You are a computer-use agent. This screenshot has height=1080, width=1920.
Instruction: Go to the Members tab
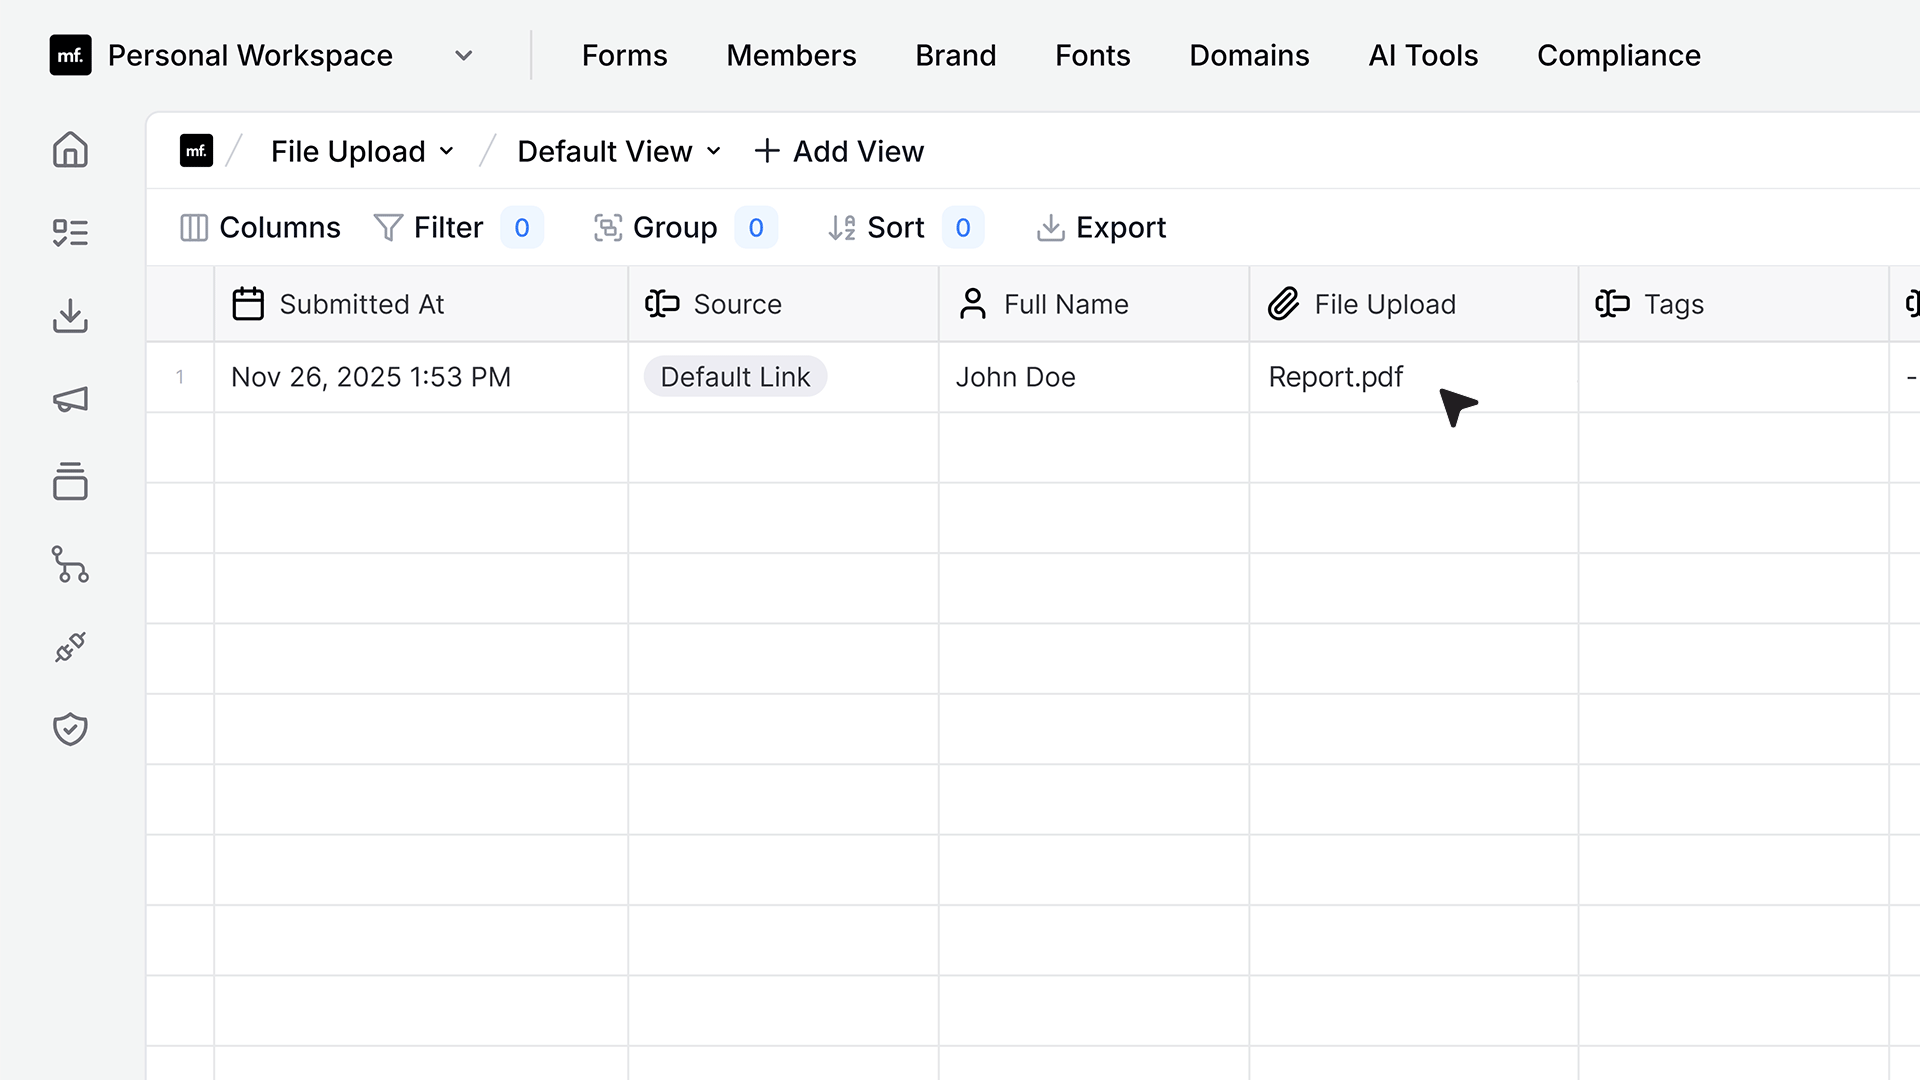click(791, 56)
